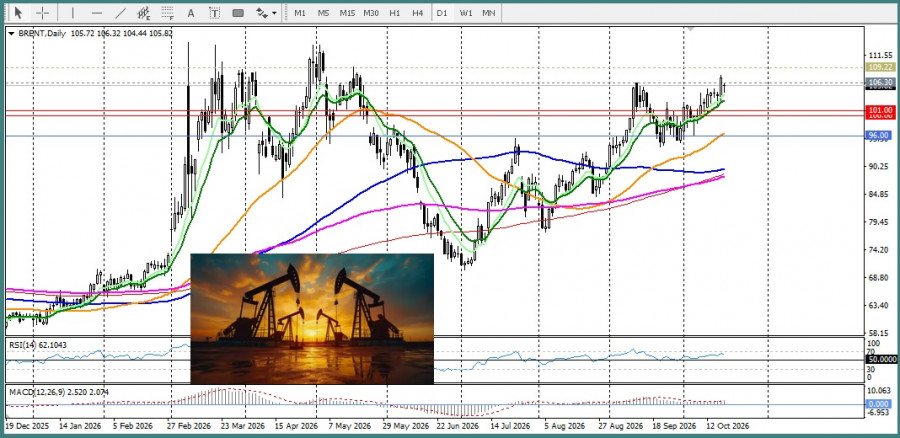Switch chart to M1 timeframe
Viewport: 900px width, 438px height.
pos(300,13)
